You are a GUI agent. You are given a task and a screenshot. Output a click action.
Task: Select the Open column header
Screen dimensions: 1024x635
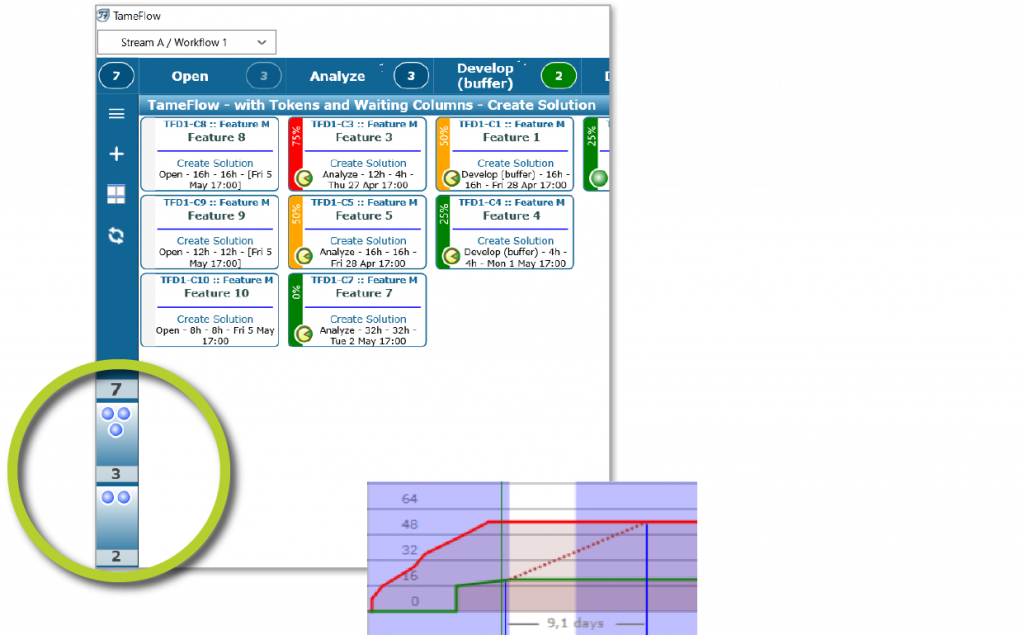tap(190, 76)
